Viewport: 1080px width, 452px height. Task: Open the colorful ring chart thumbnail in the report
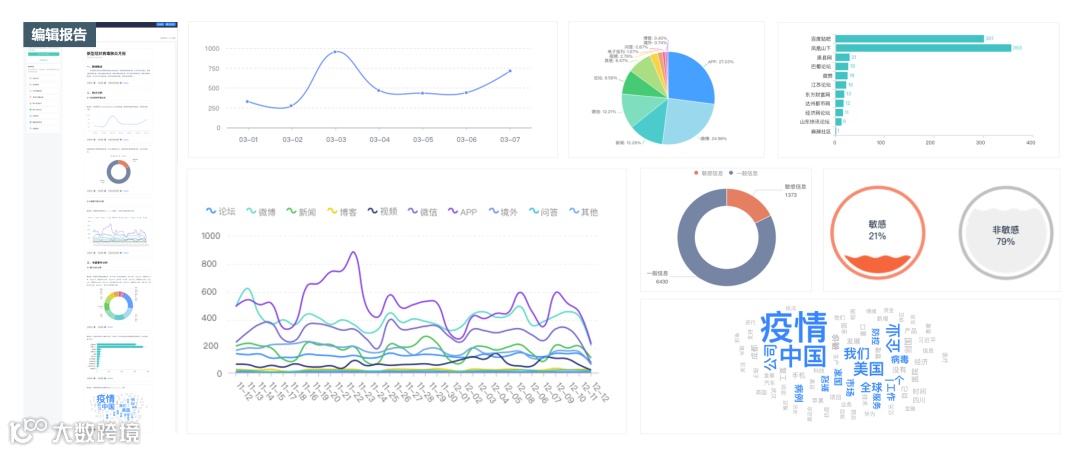118,305
